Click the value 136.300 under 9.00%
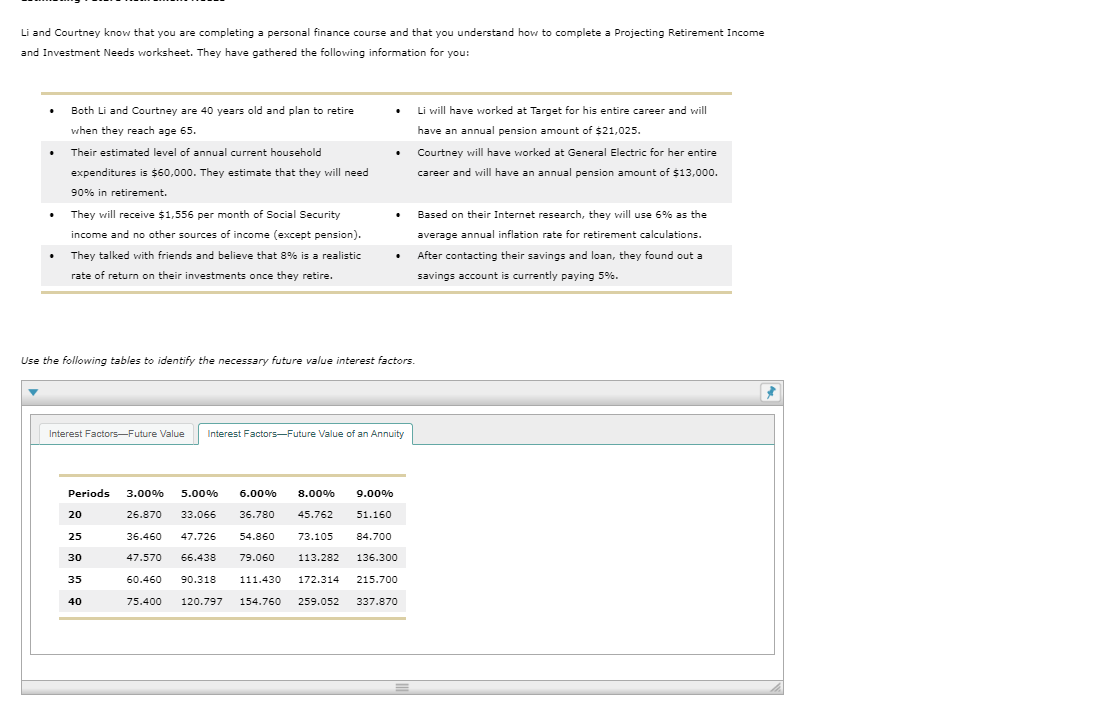1095x703 pixels. (x=376, y=557)
